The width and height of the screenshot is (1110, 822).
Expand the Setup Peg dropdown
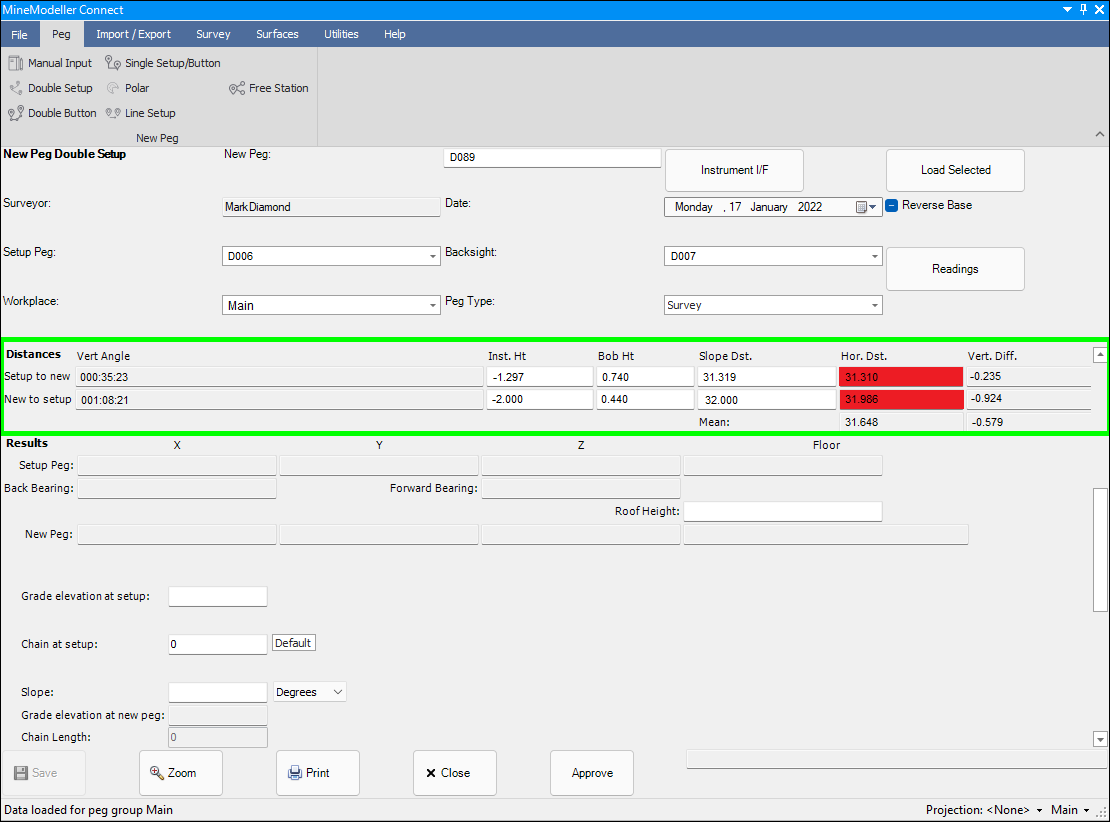coord(433,257)
